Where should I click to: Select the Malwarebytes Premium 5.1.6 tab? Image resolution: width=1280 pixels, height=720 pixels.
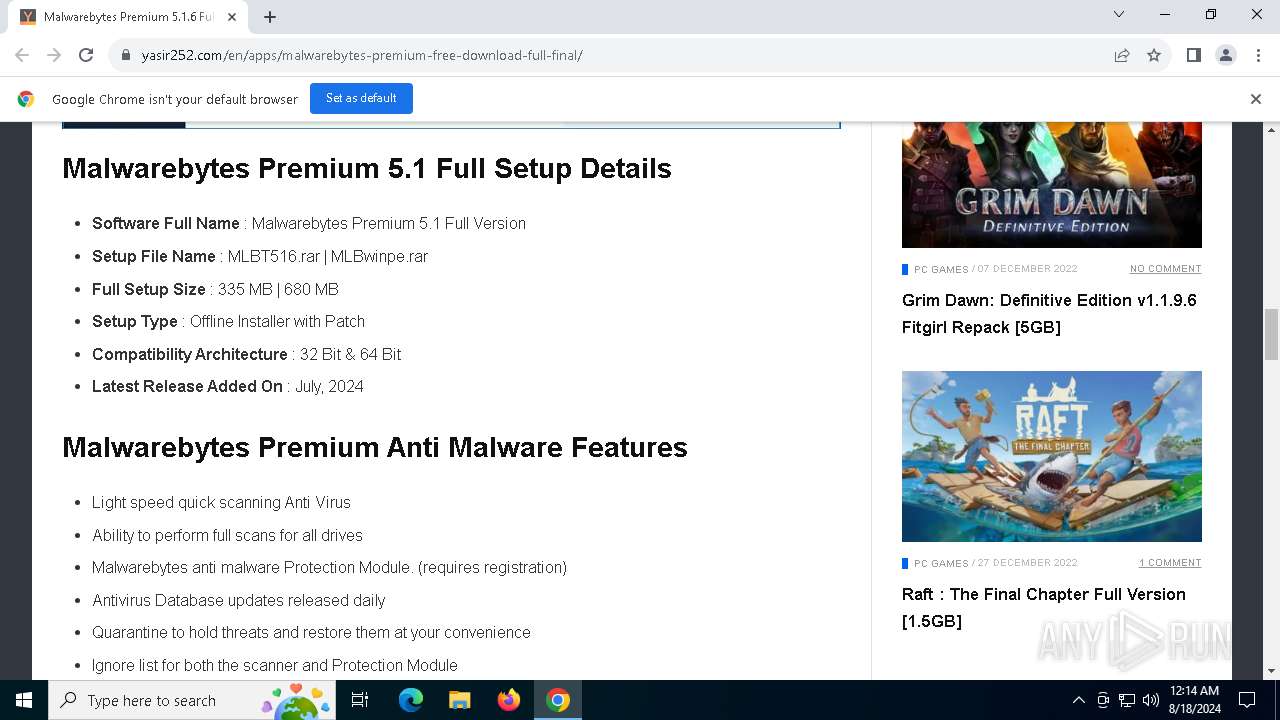coord(128,17)
